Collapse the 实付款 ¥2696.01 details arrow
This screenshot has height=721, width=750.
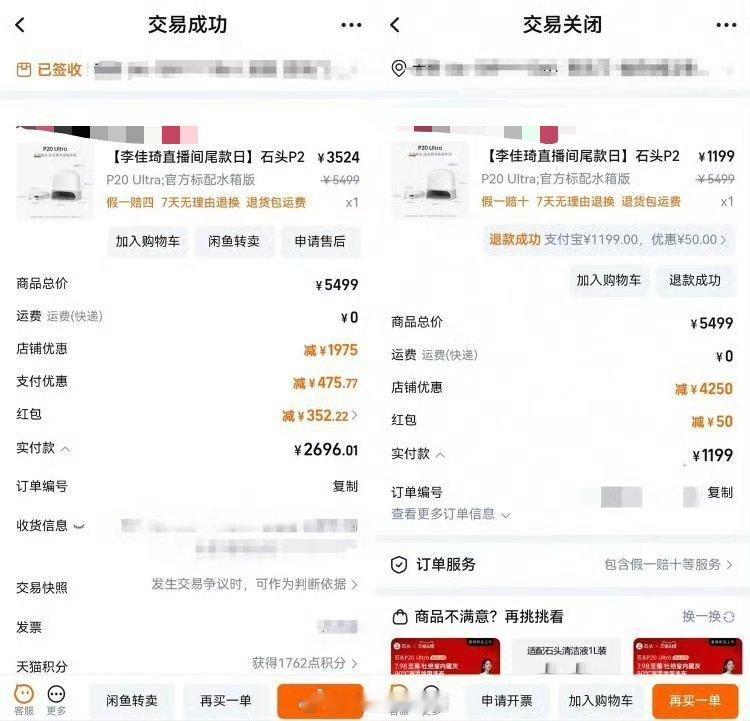66,449
